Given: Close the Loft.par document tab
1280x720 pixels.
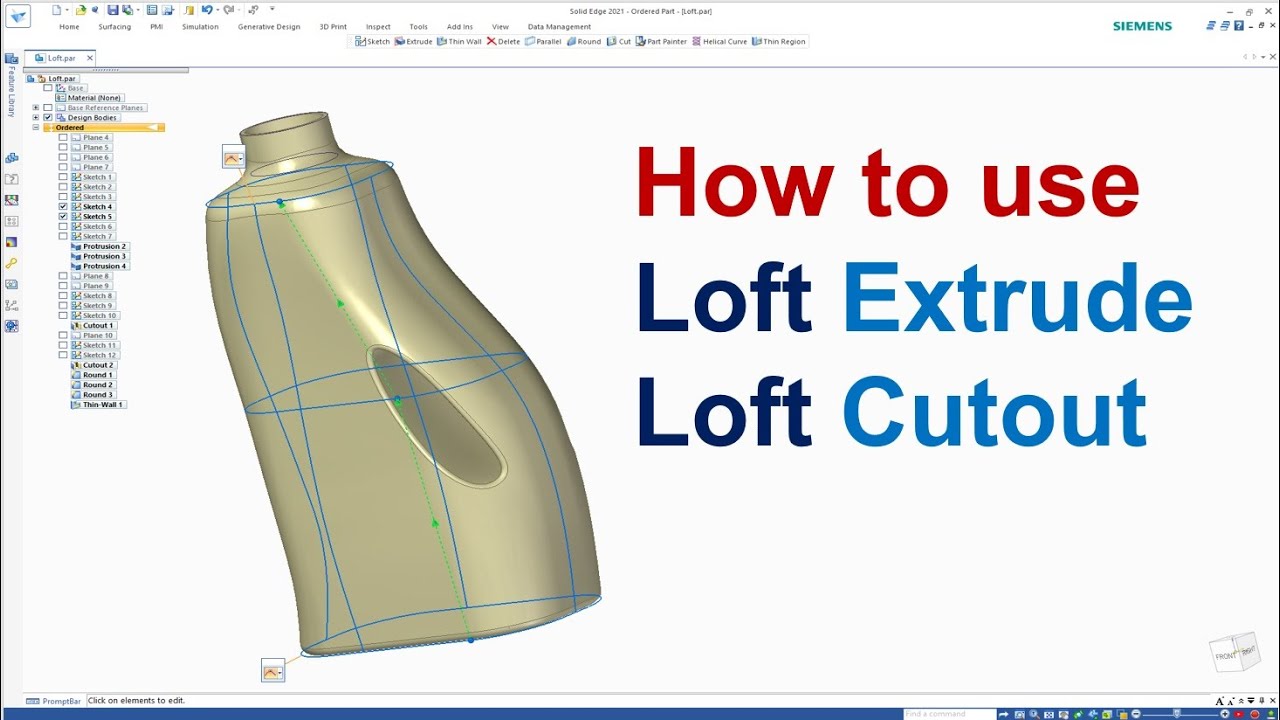Looking at the screenshot, I should pyautogui.click(x=89, y=58).
